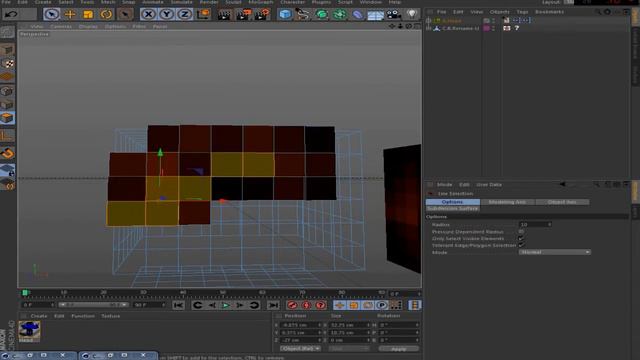640x360 pixels.
Task: Click the timeline frame marker at zero
Action: click(25, 293)
